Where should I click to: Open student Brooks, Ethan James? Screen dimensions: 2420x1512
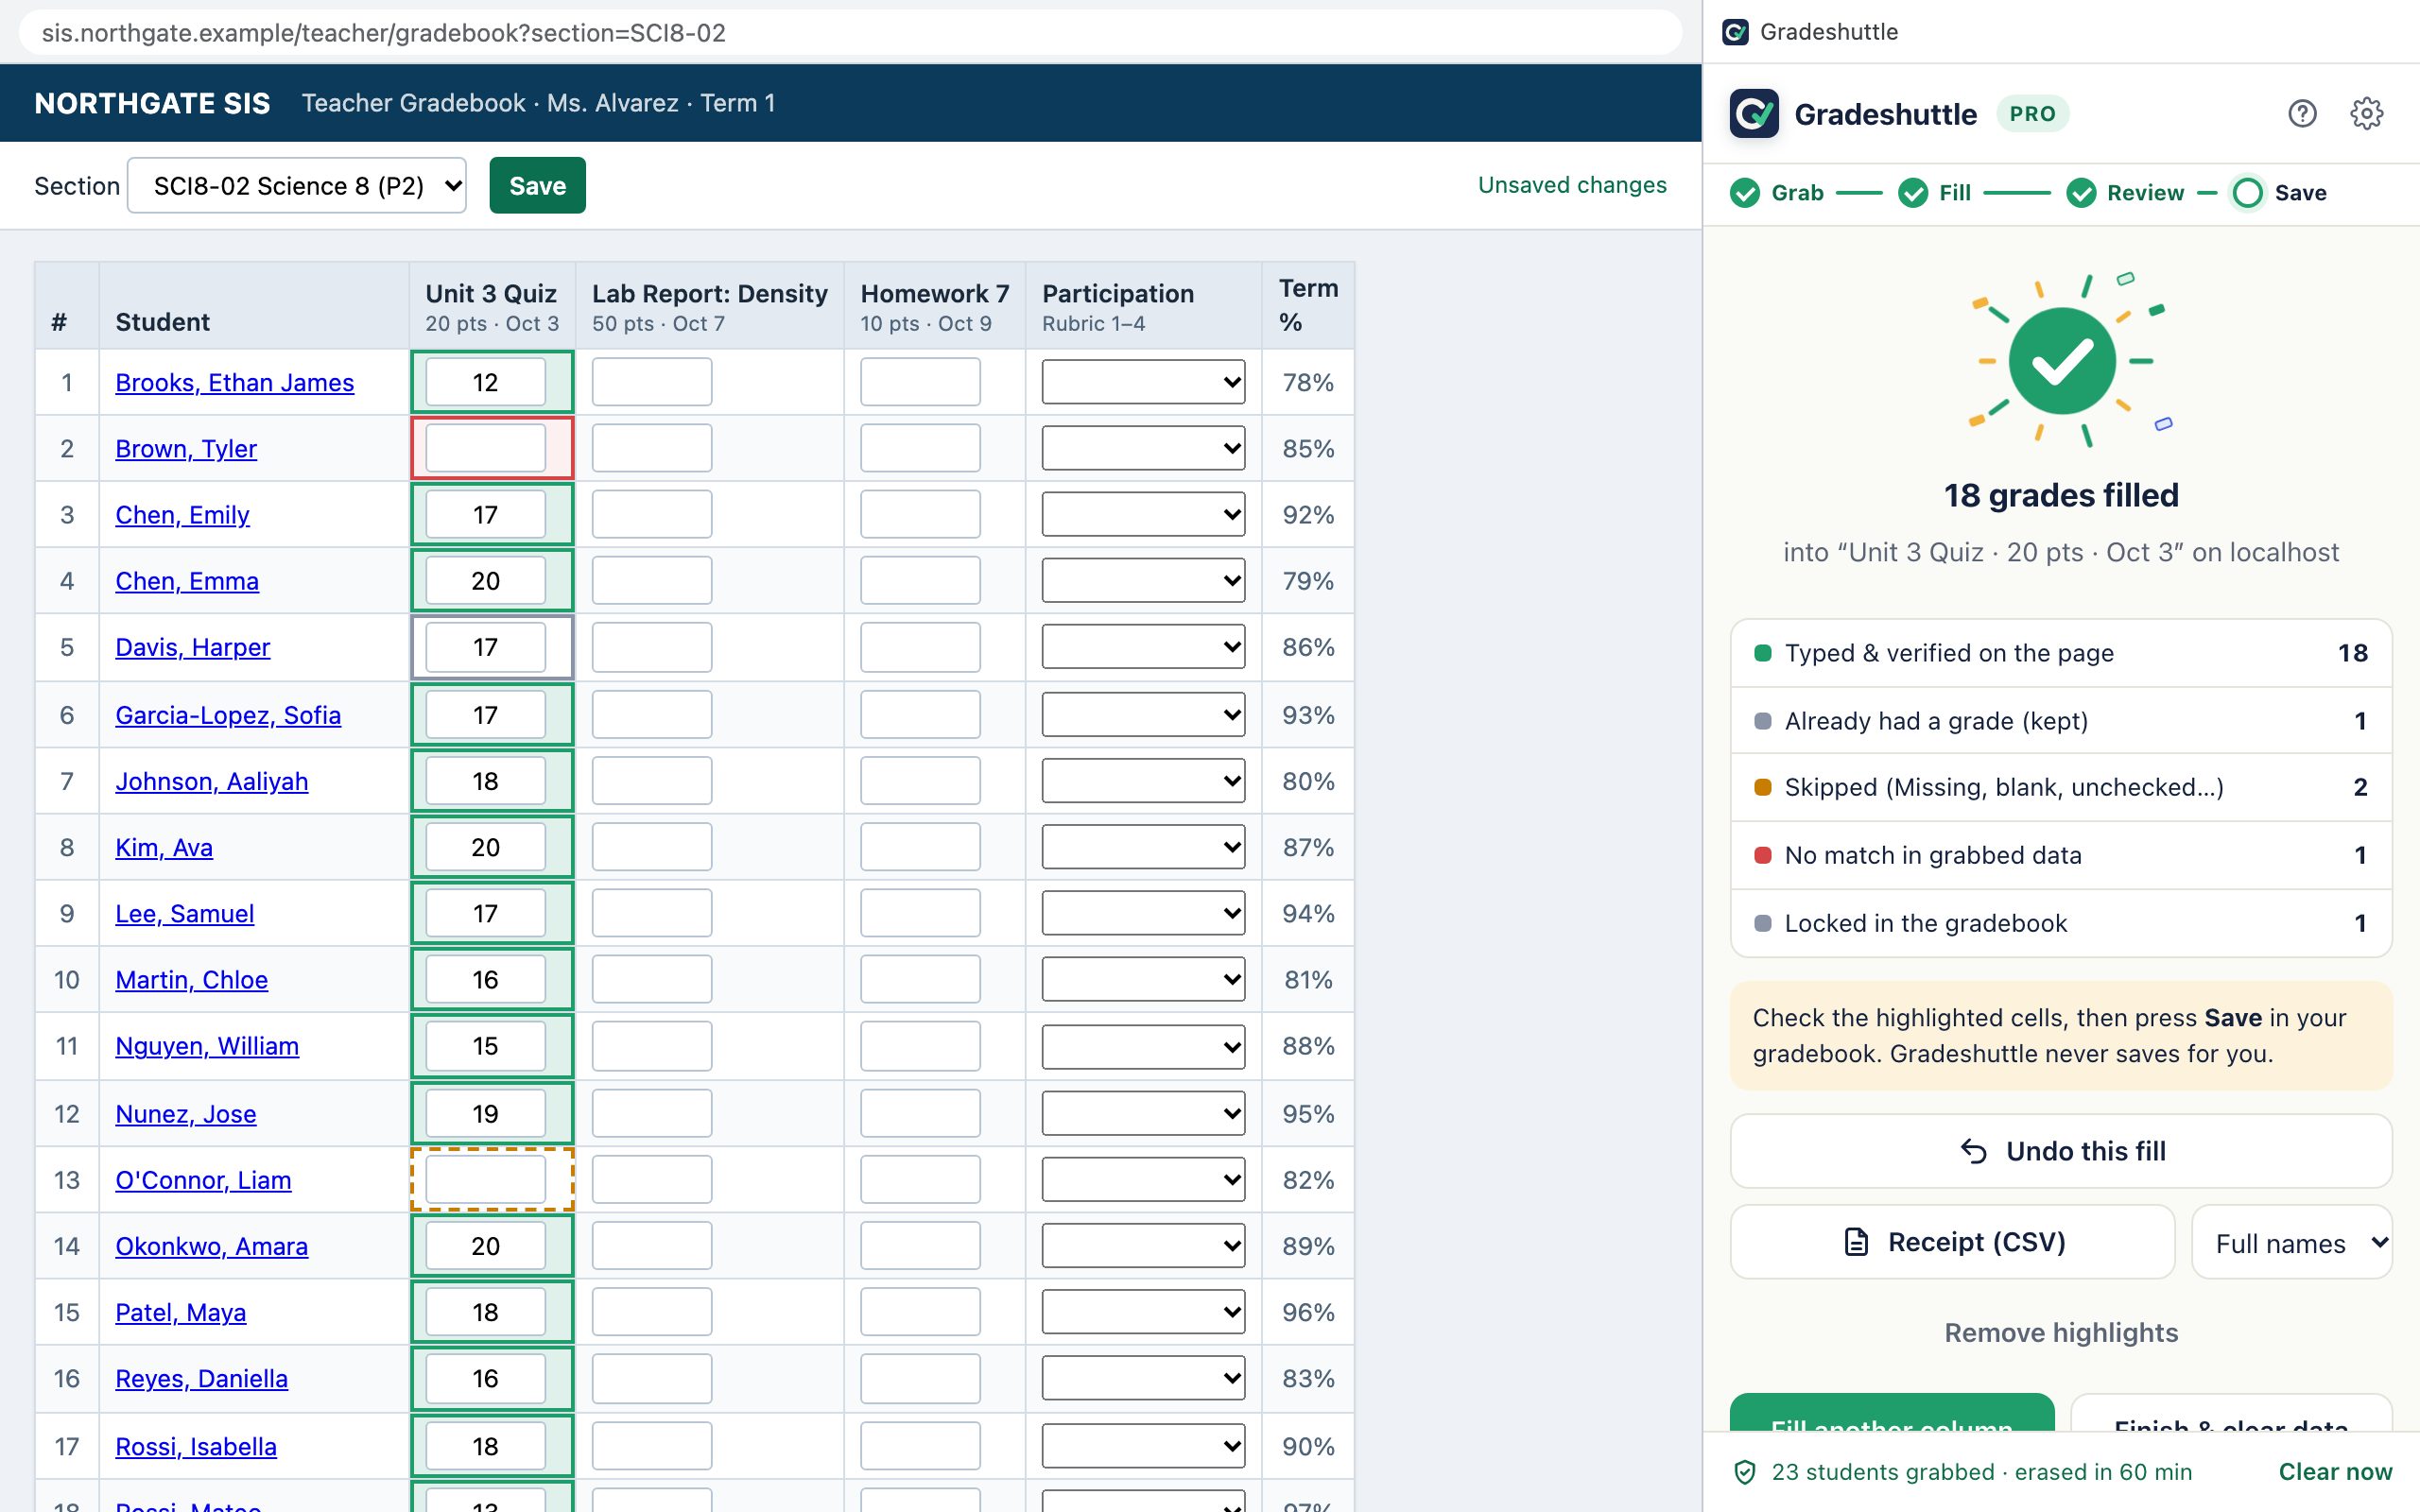coord(234,383)
